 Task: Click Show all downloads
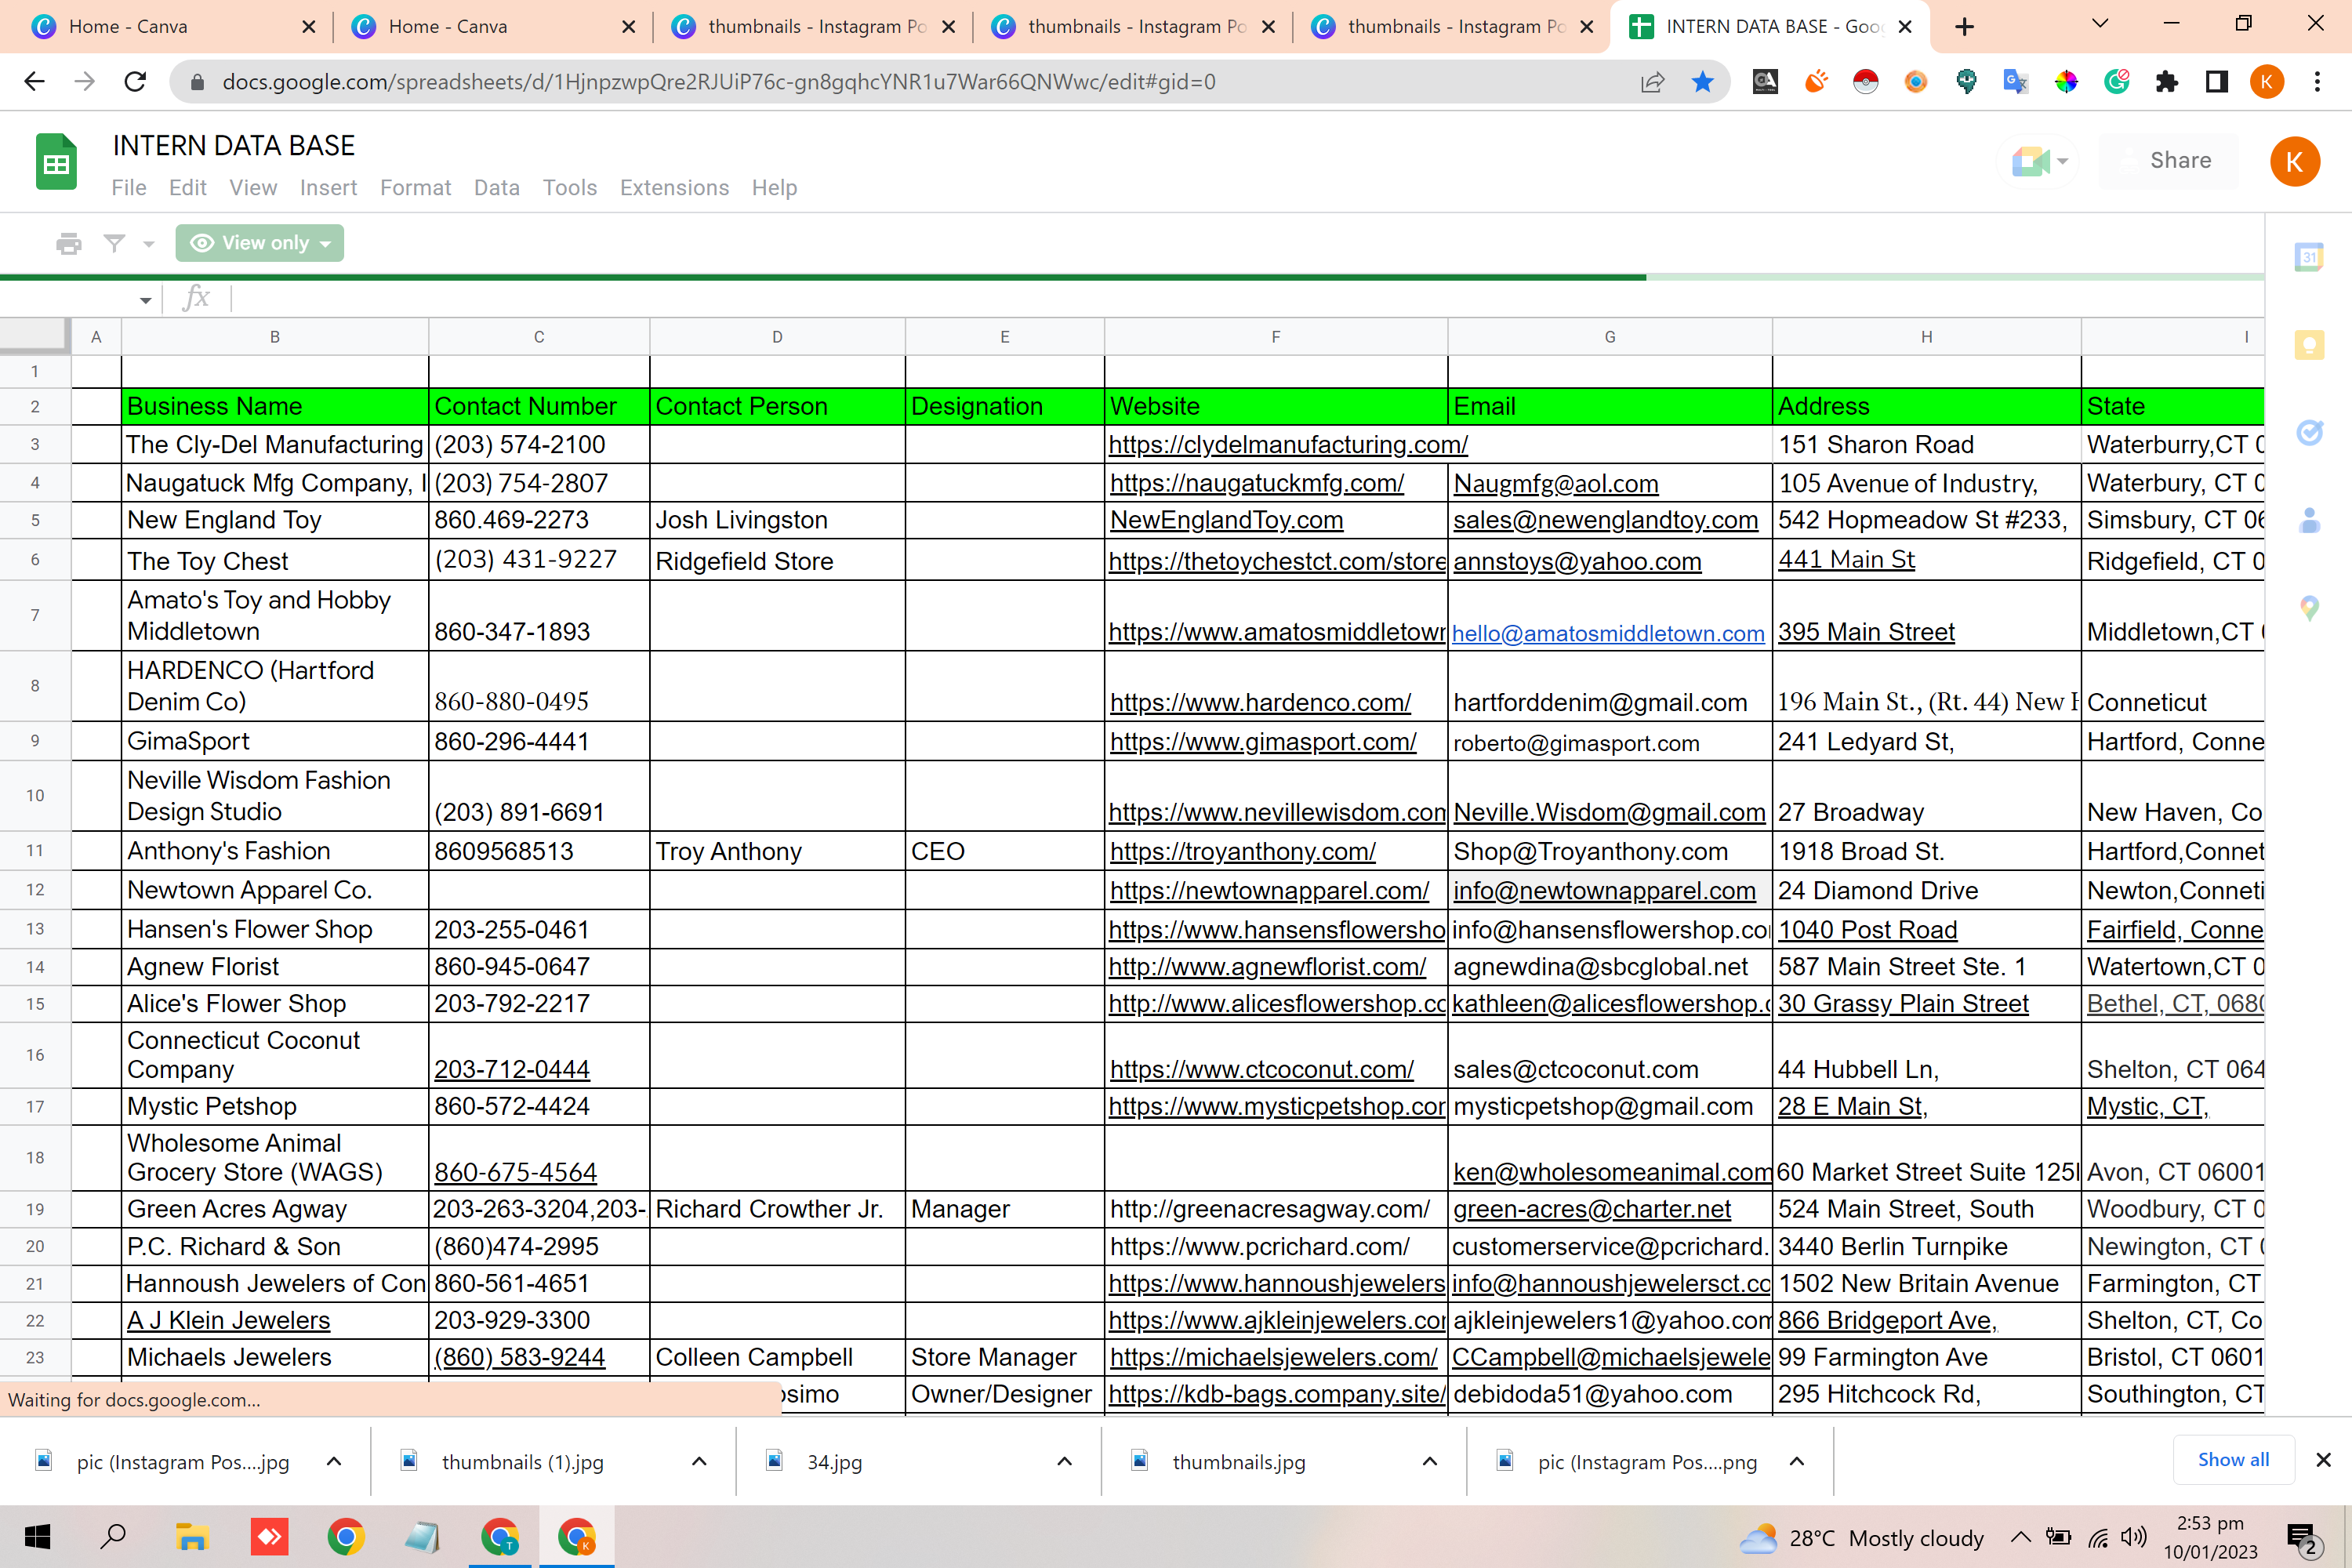[2233, 1460]
